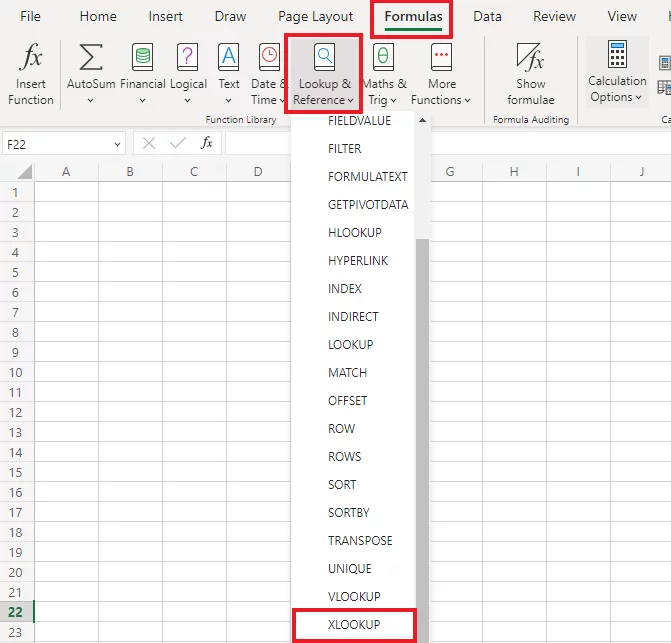Screen dimensions: 671x643
Task: Choose SORTBY from the function list
Action: coord(354,513)
